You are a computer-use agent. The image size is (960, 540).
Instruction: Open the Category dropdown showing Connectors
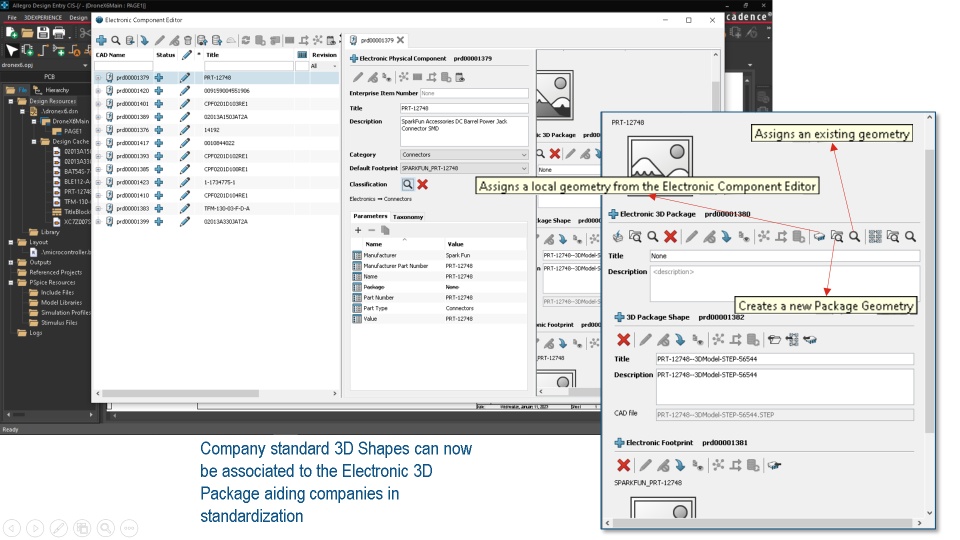click(463, 155)
